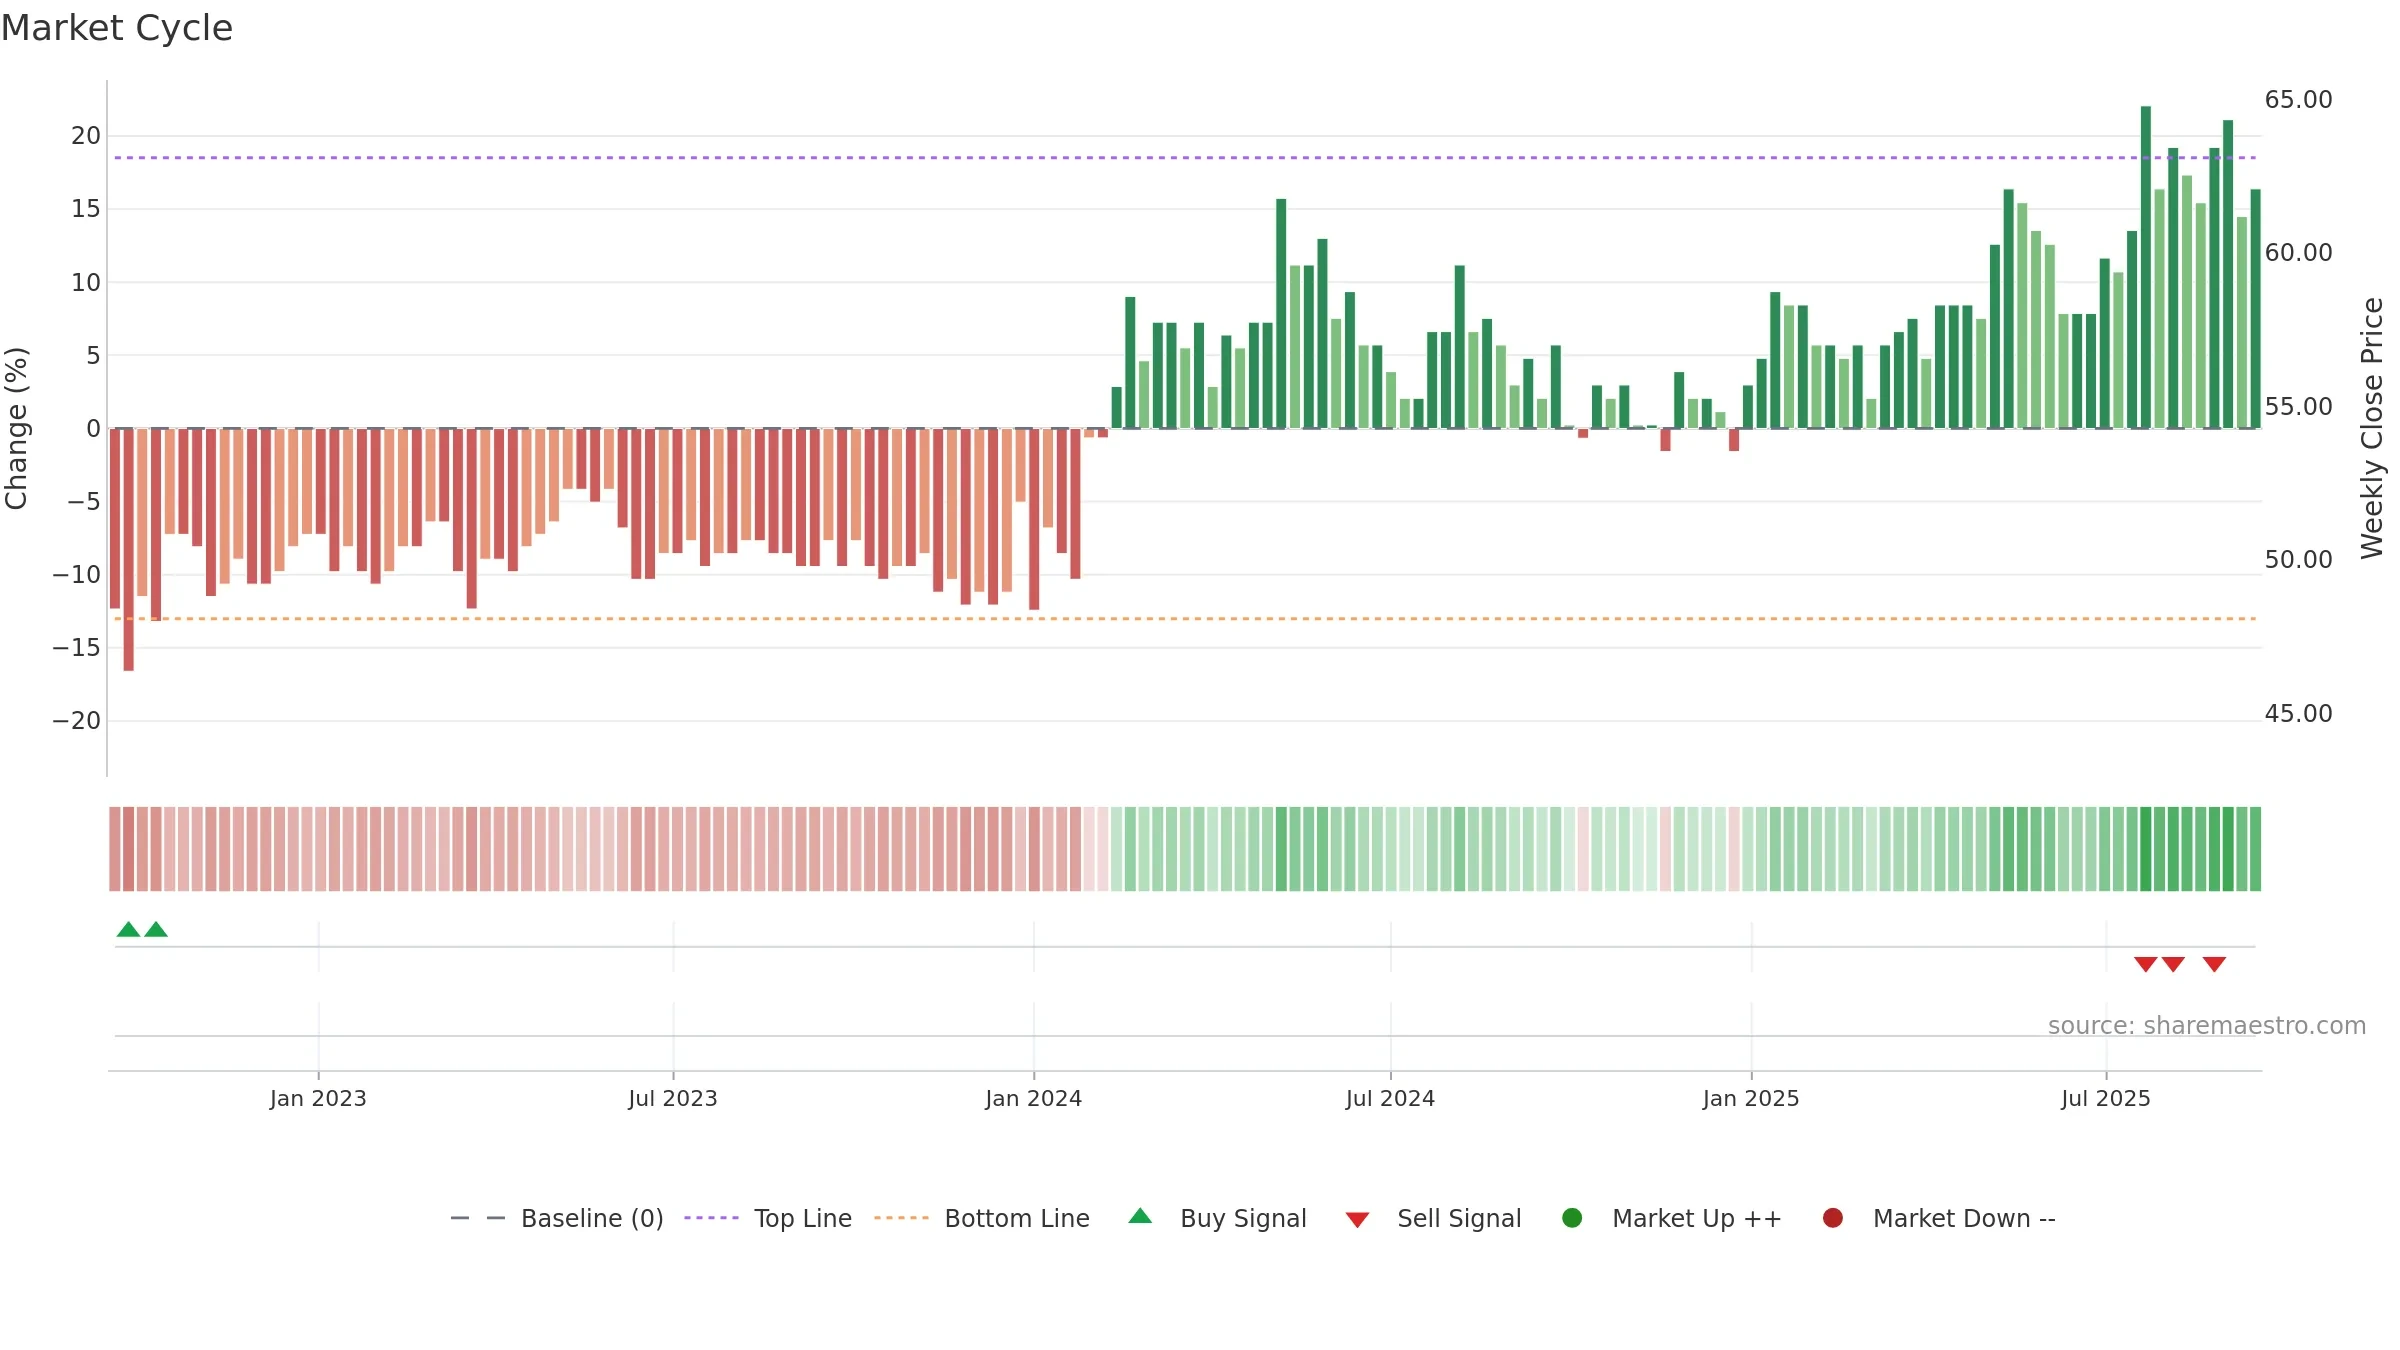The height and width of the screenshot is (1350, 2400).
Task: Click the −15 tick on Change axis
Action: [77, 648]
